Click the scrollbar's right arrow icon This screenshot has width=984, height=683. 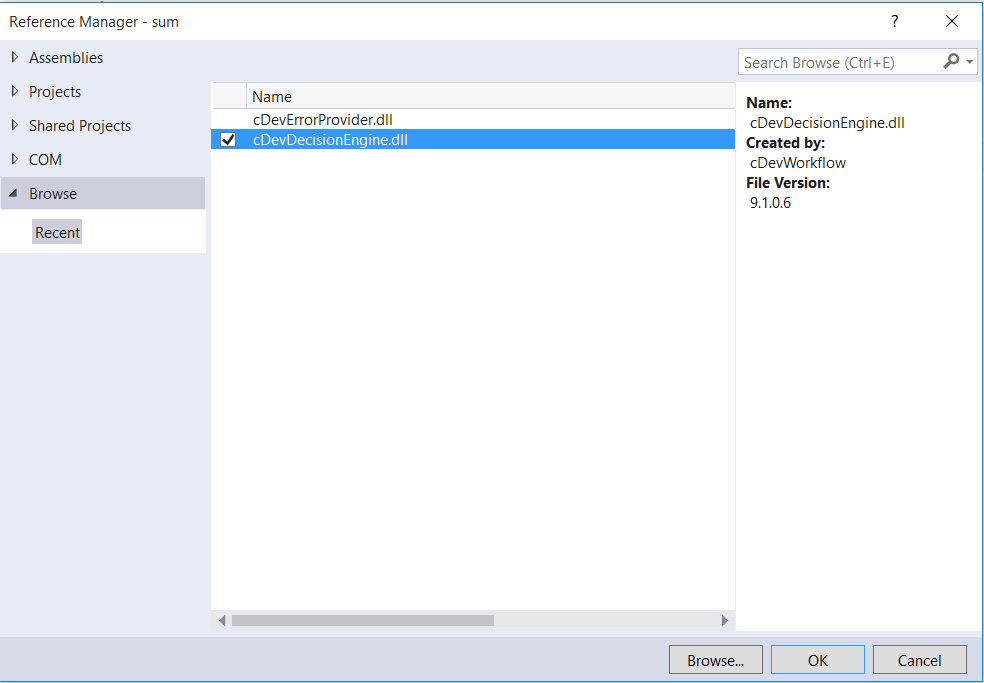tap(725, 620)
